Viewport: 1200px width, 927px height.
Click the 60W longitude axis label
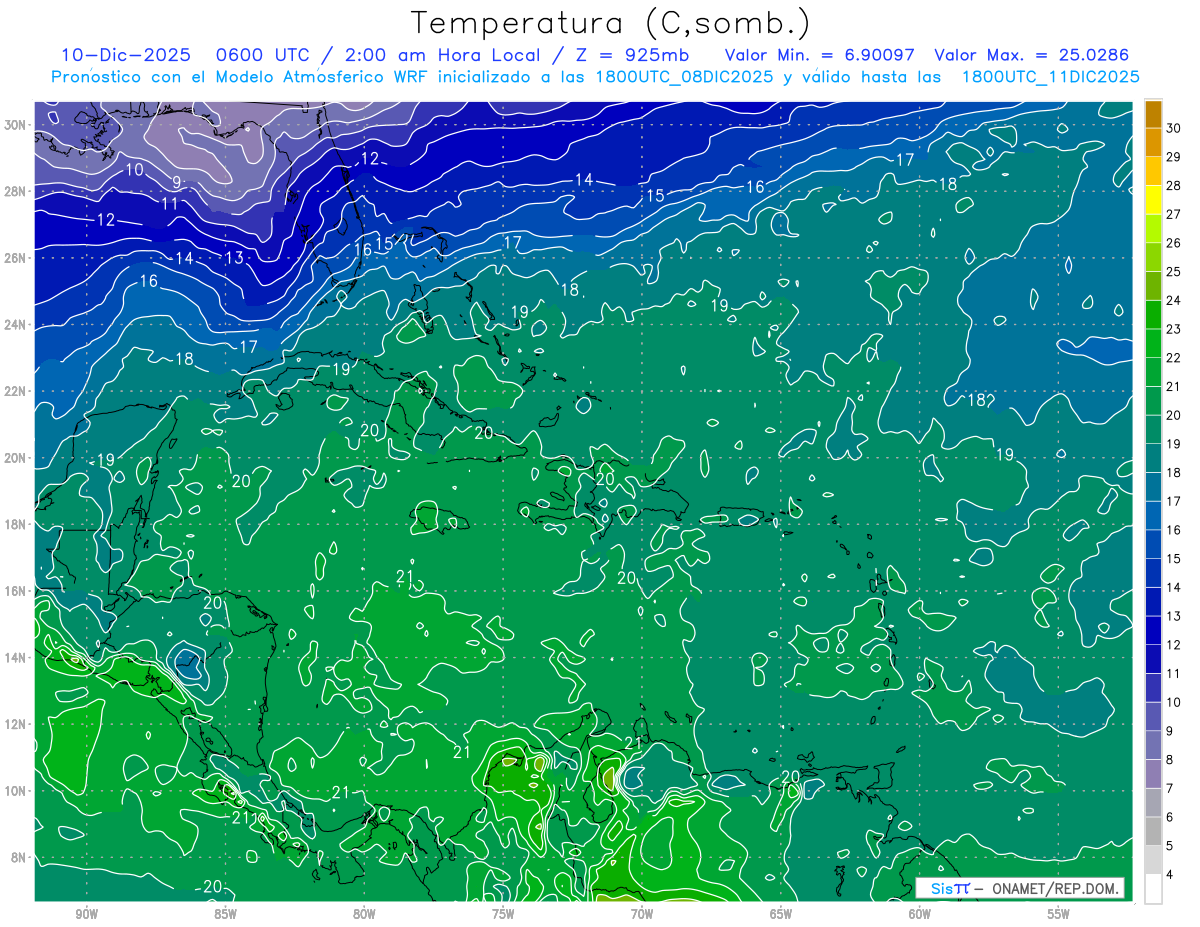(x=920, y=914)
